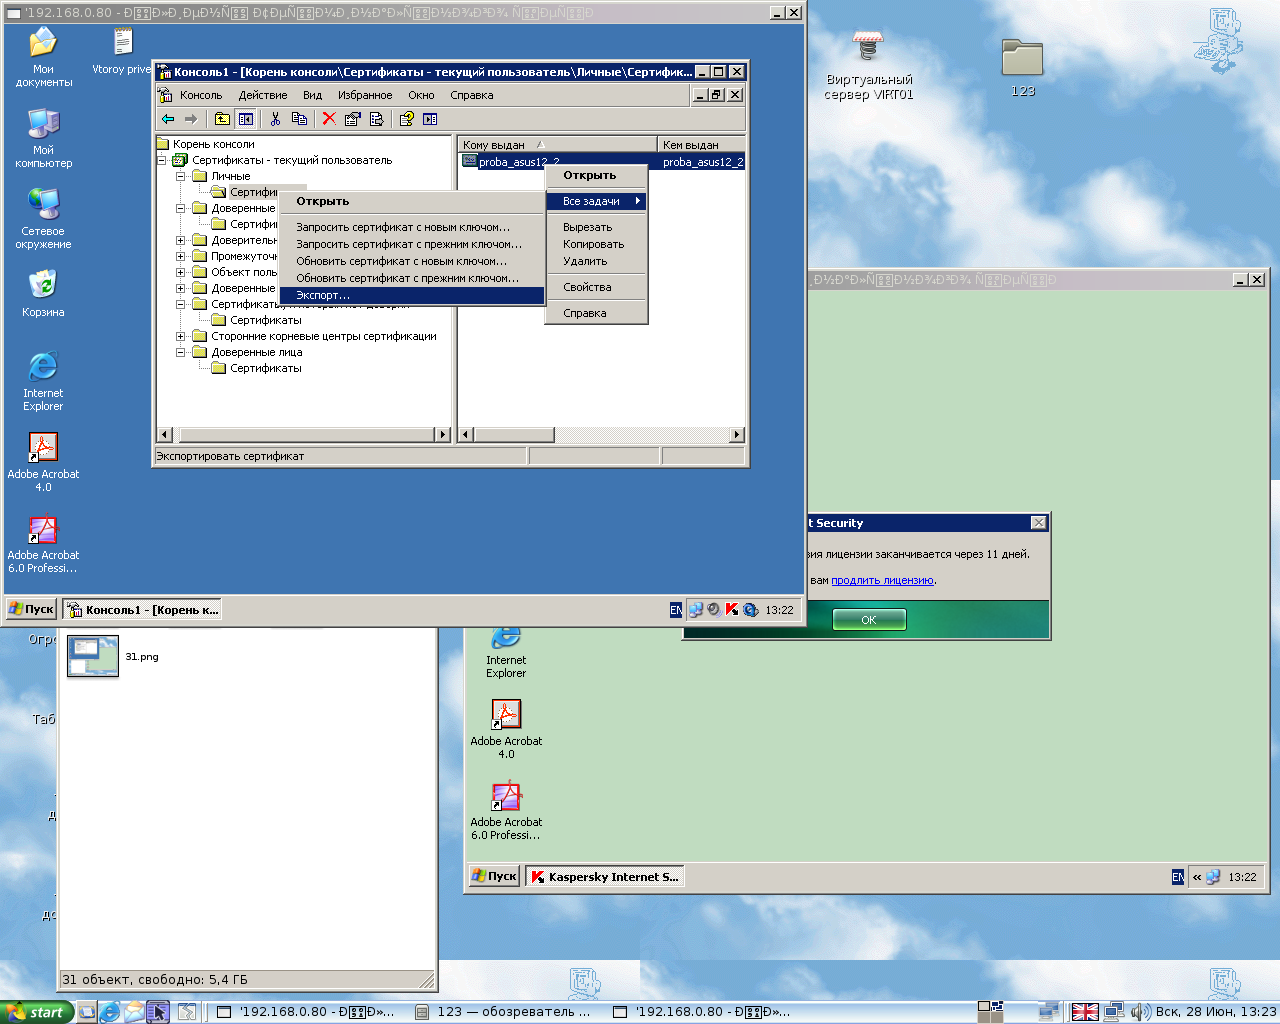This screenshot has height=1024, width=1280.
Task: Open the Действие menu in menu bar
Action: [x=262, y=96]
